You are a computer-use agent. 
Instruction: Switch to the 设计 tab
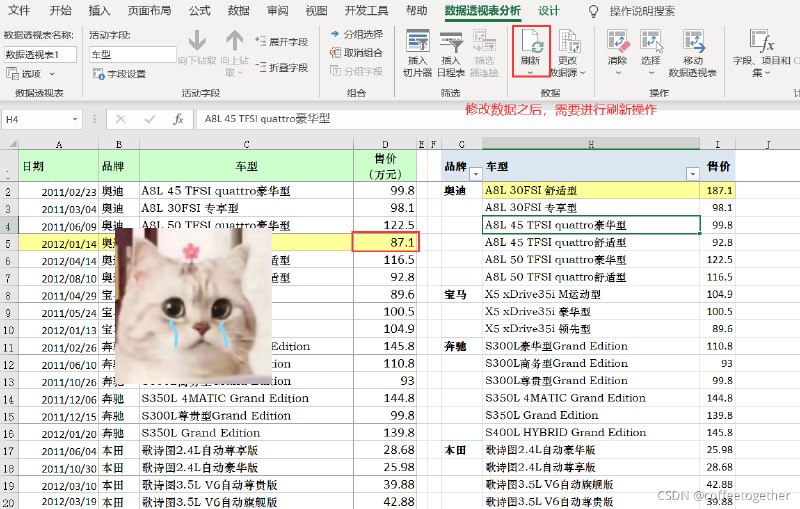point(548,11)
